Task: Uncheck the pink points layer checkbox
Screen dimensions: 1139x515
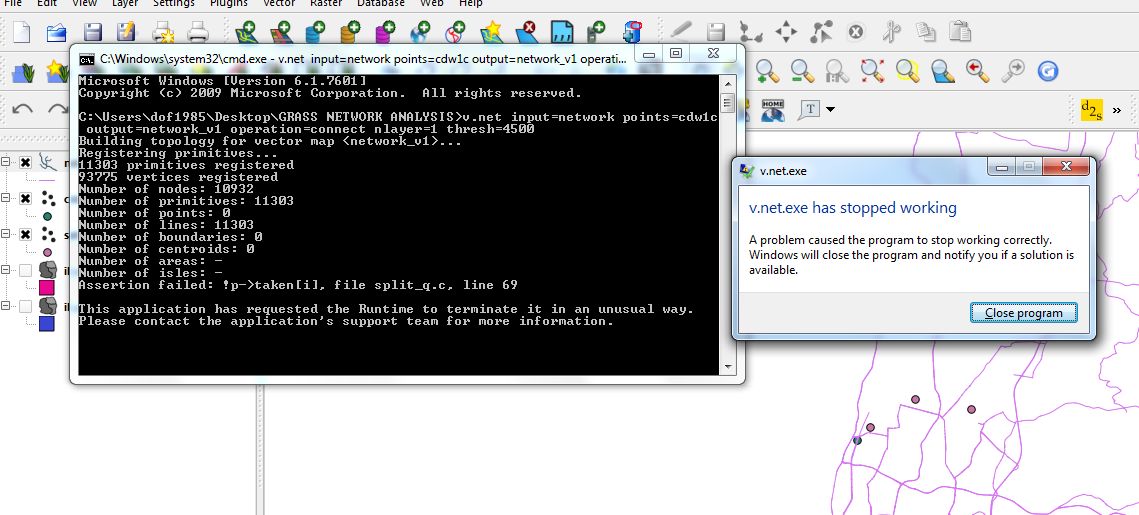Action: (x=25, y=234)
